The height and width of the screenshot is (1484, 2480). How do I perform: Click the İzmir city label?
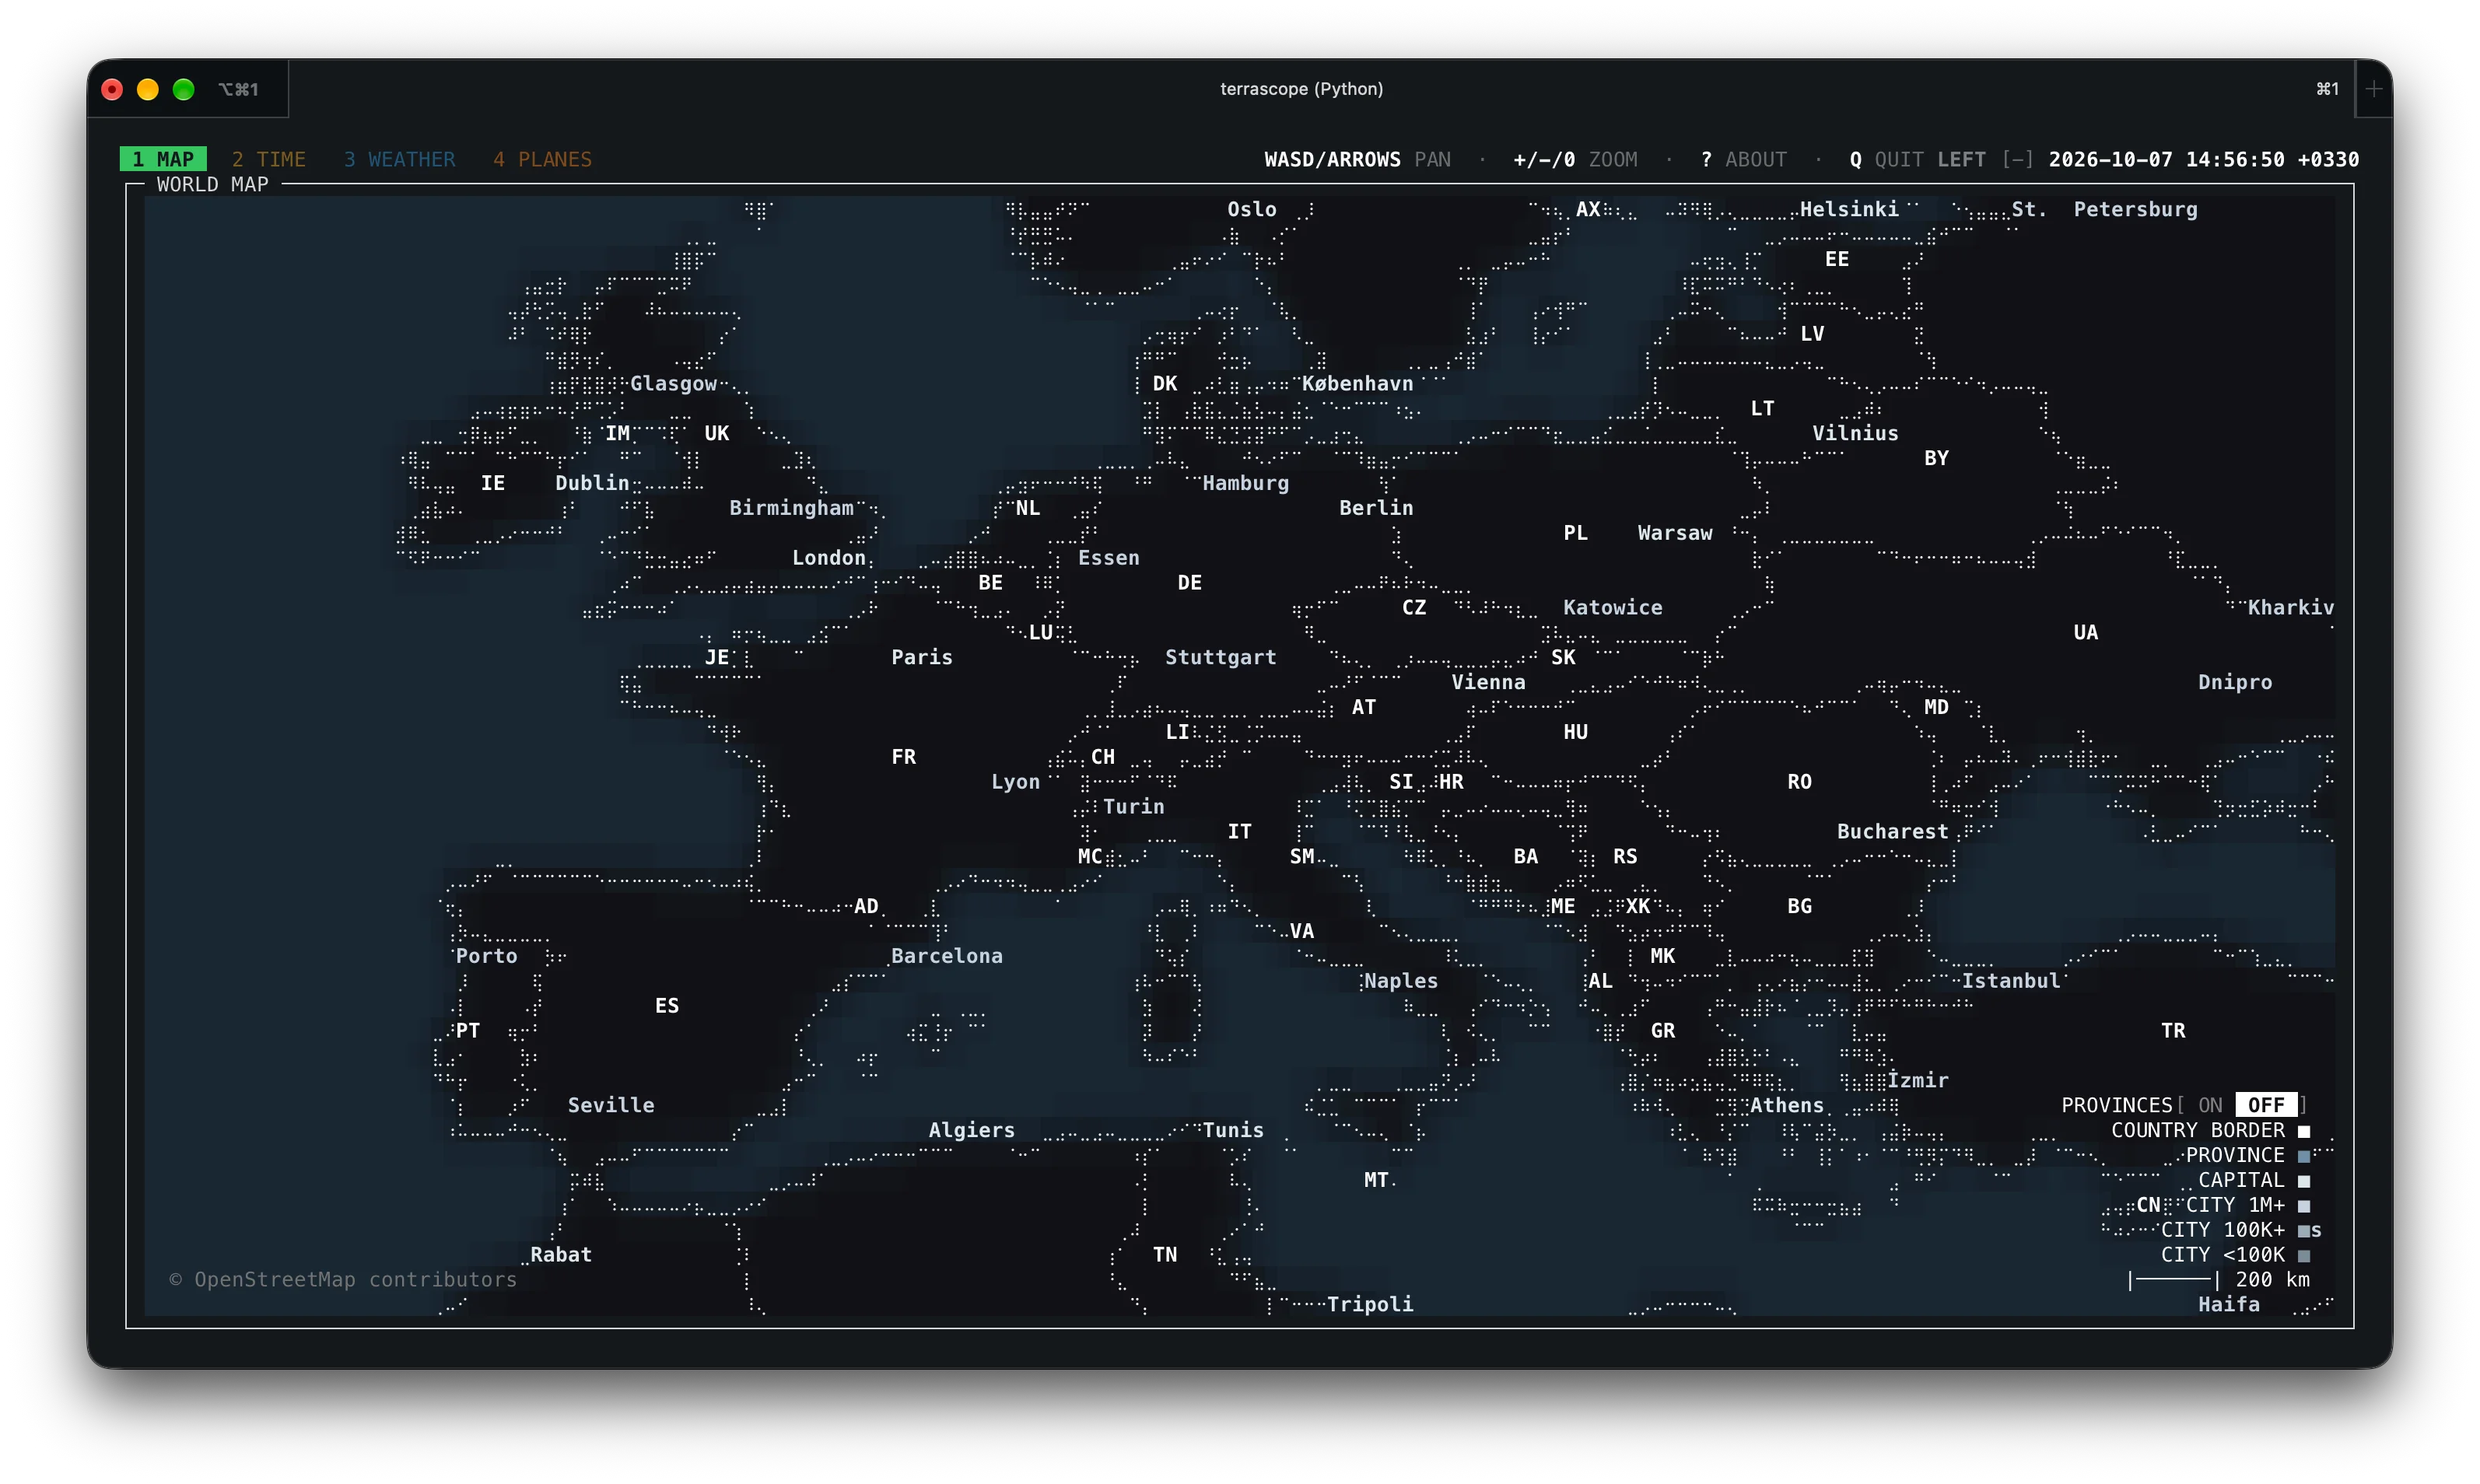[1917, 1080]
